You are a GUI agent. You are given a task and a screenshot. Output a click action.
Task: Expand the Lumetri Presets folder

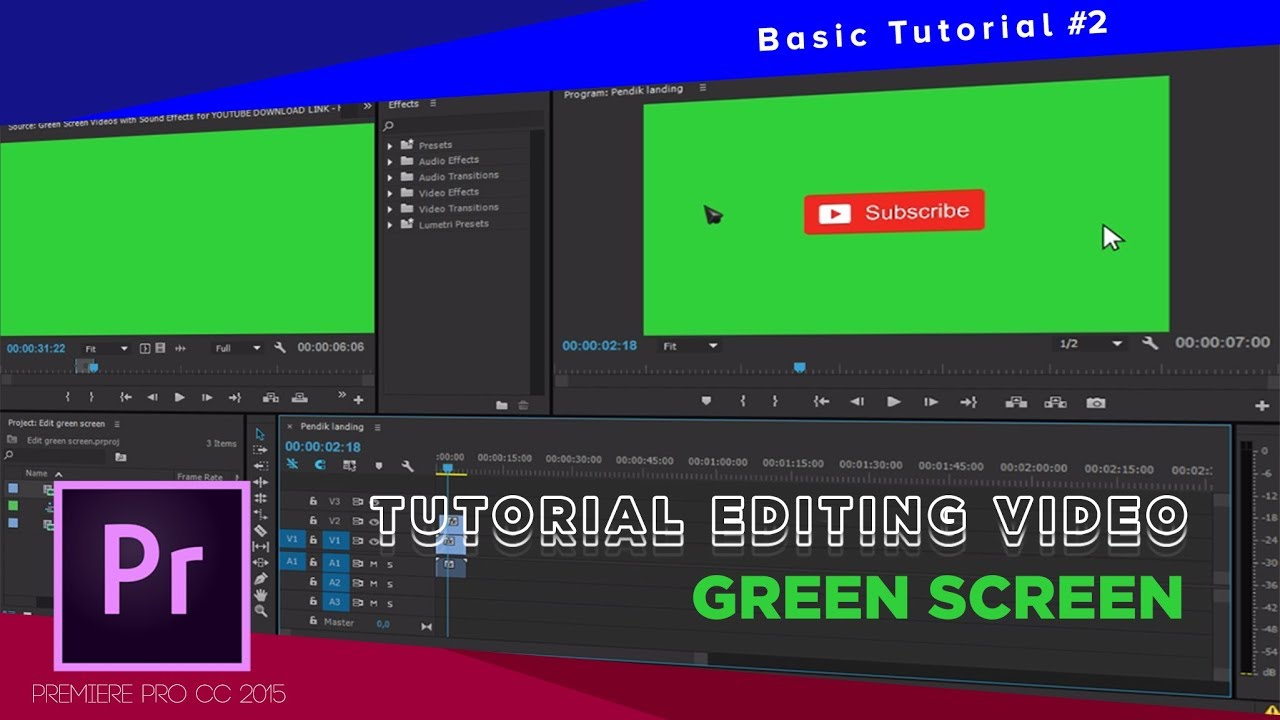click(x=391, y=225)
